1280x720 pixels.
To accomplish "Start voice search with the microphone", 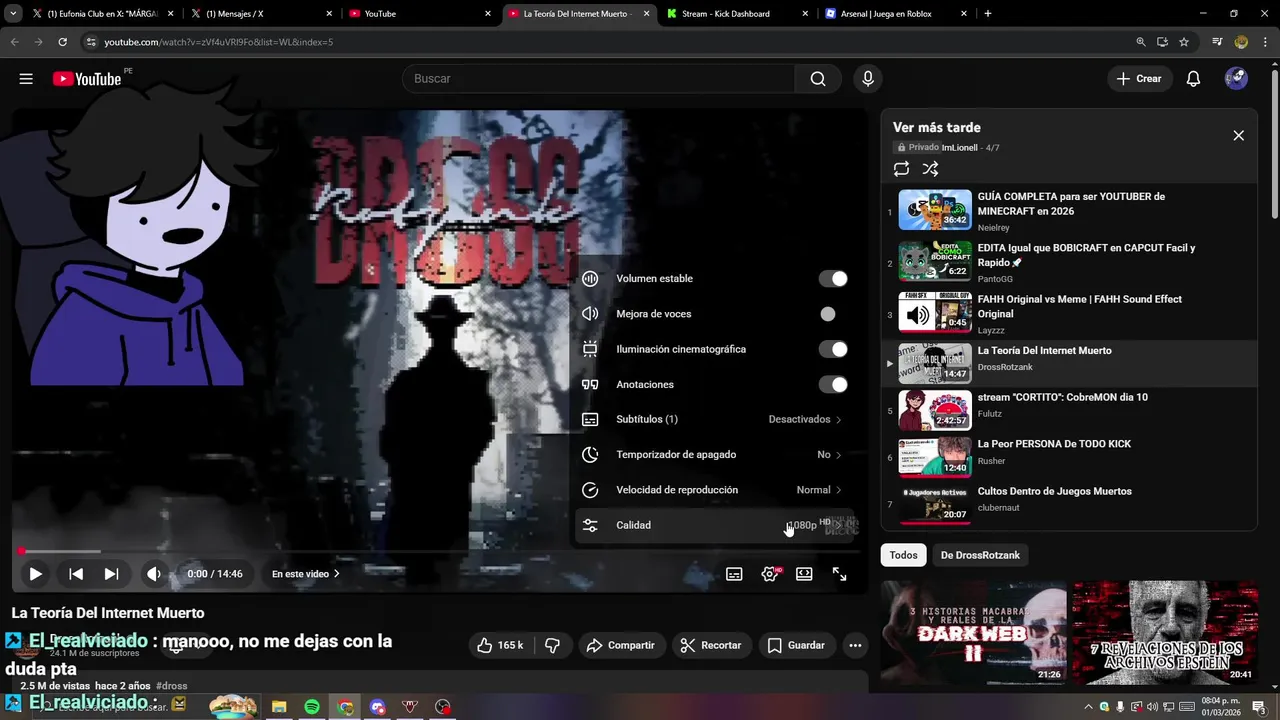I will coord(868,79).
